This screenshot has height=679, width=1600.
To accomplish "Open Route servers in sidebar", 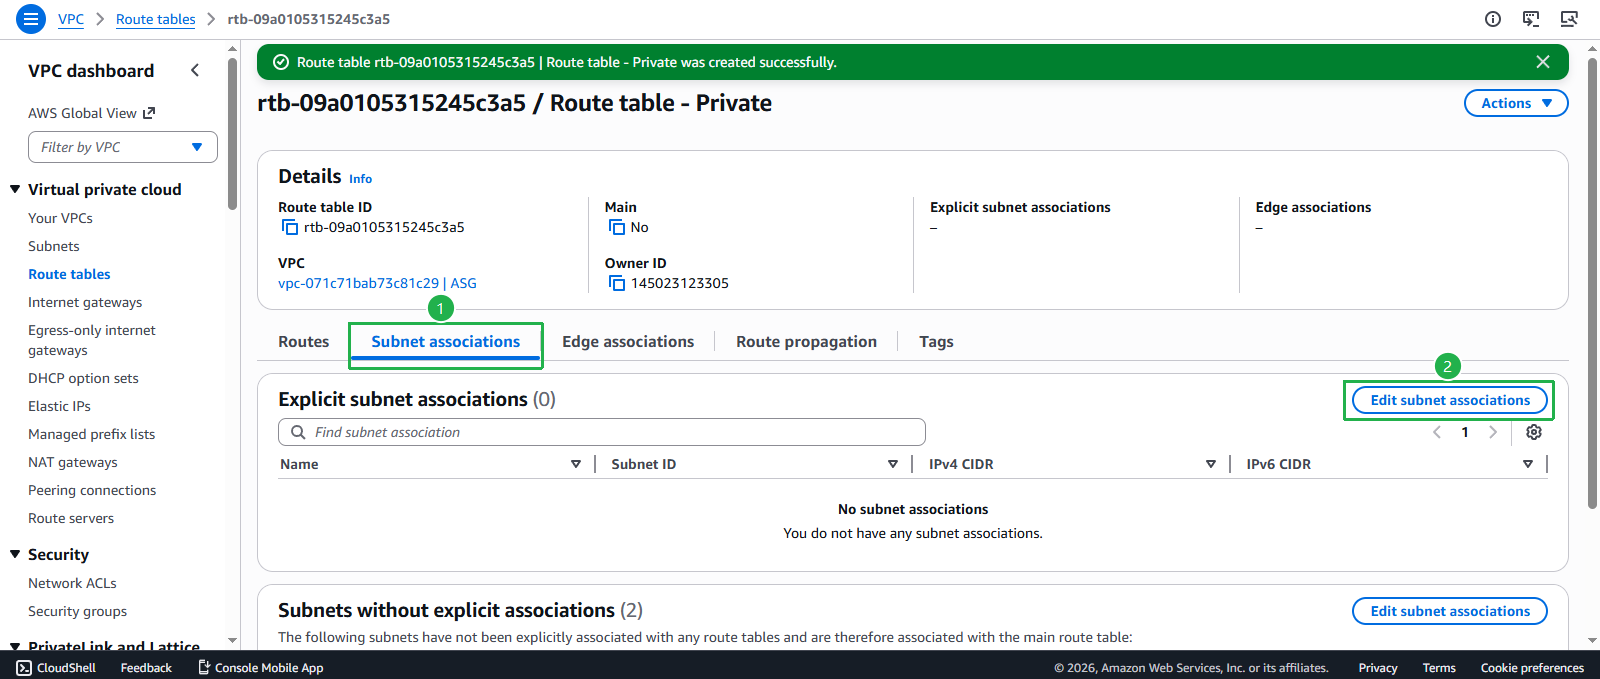I will pyautogui.click(x=71, y=518).
